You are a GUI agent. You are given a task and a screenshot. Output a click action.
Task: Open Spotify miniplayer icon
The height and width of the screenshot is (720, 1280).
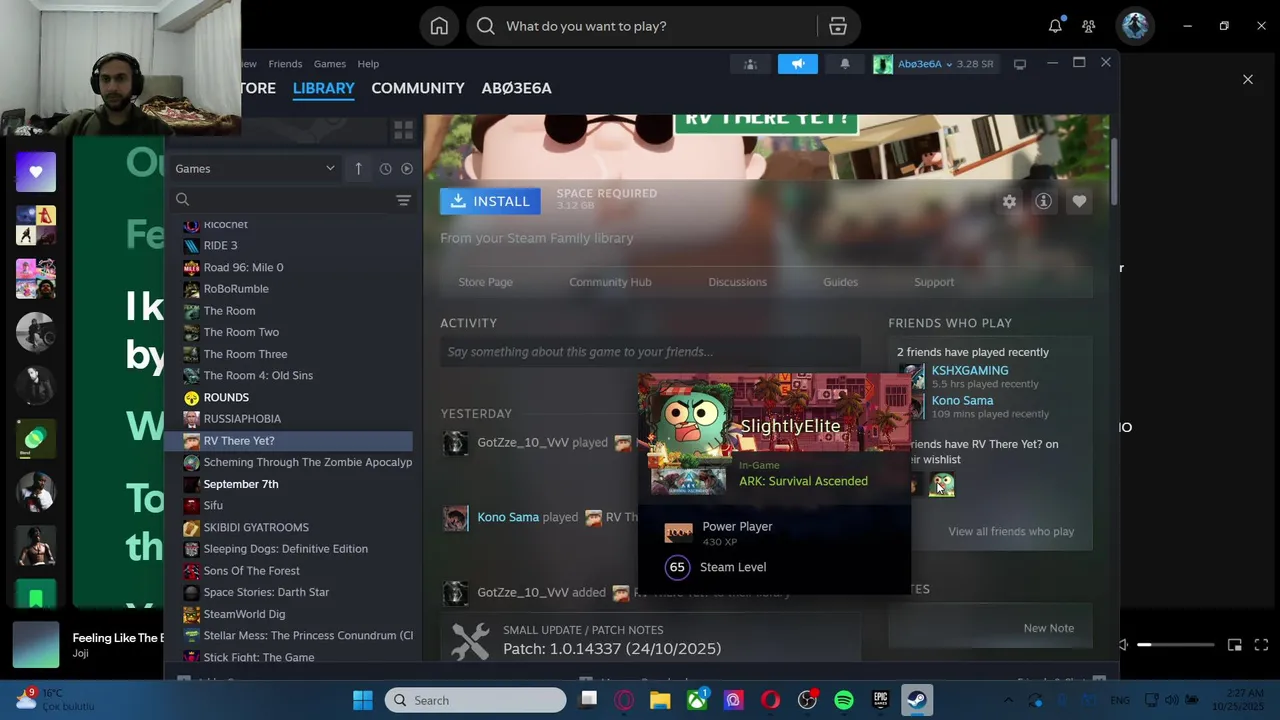pyautogui.click(x=1235, y=645)
